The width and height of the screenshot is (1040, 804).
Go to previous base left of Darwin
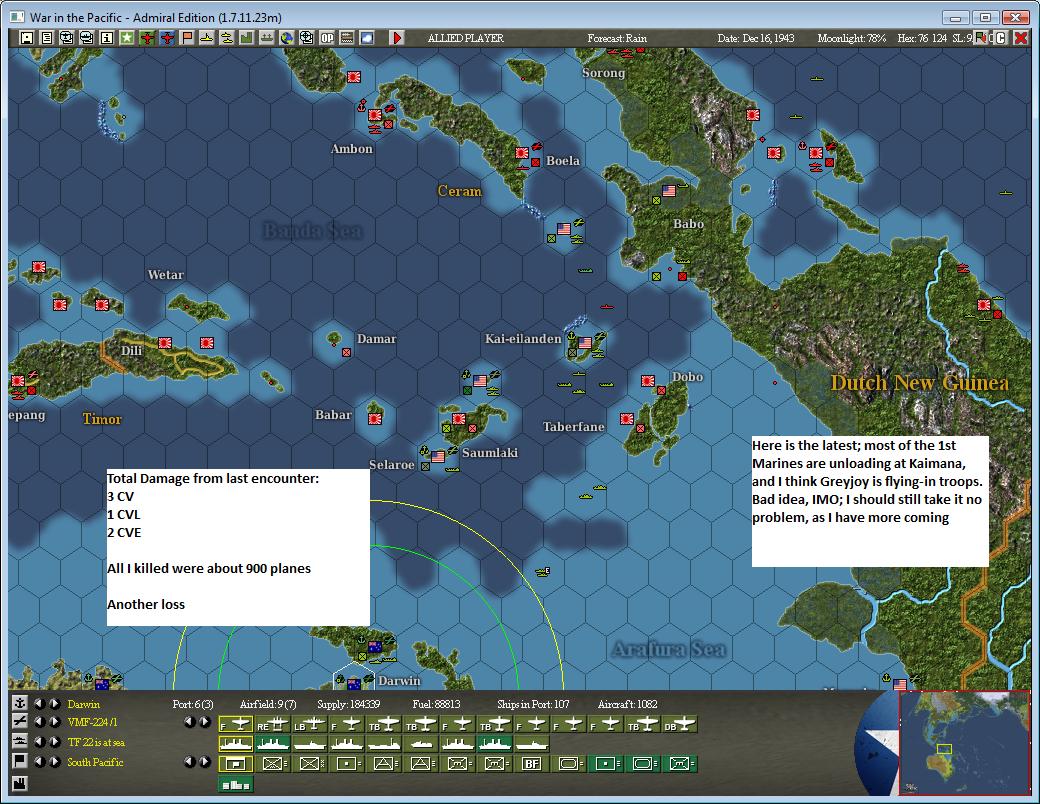[x=40, y=704]
